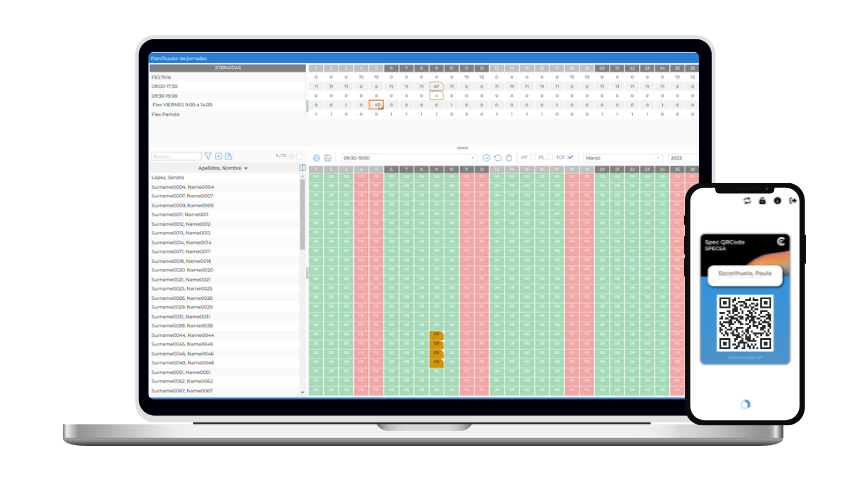Tap the phone's info circle icon
This screenshot has width=846, height=481.
click(777, 201)
